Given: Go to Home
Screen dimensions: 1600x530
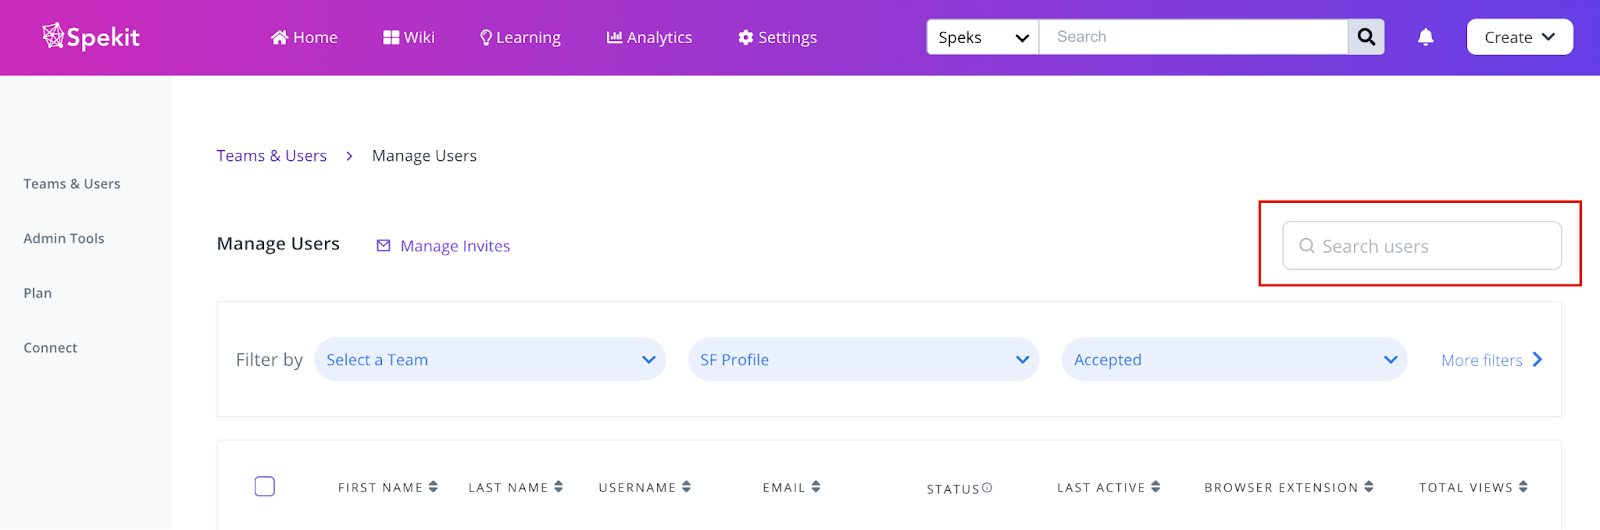Looking at the screenshot, I should pyautogui.click(x=304, y=37).
